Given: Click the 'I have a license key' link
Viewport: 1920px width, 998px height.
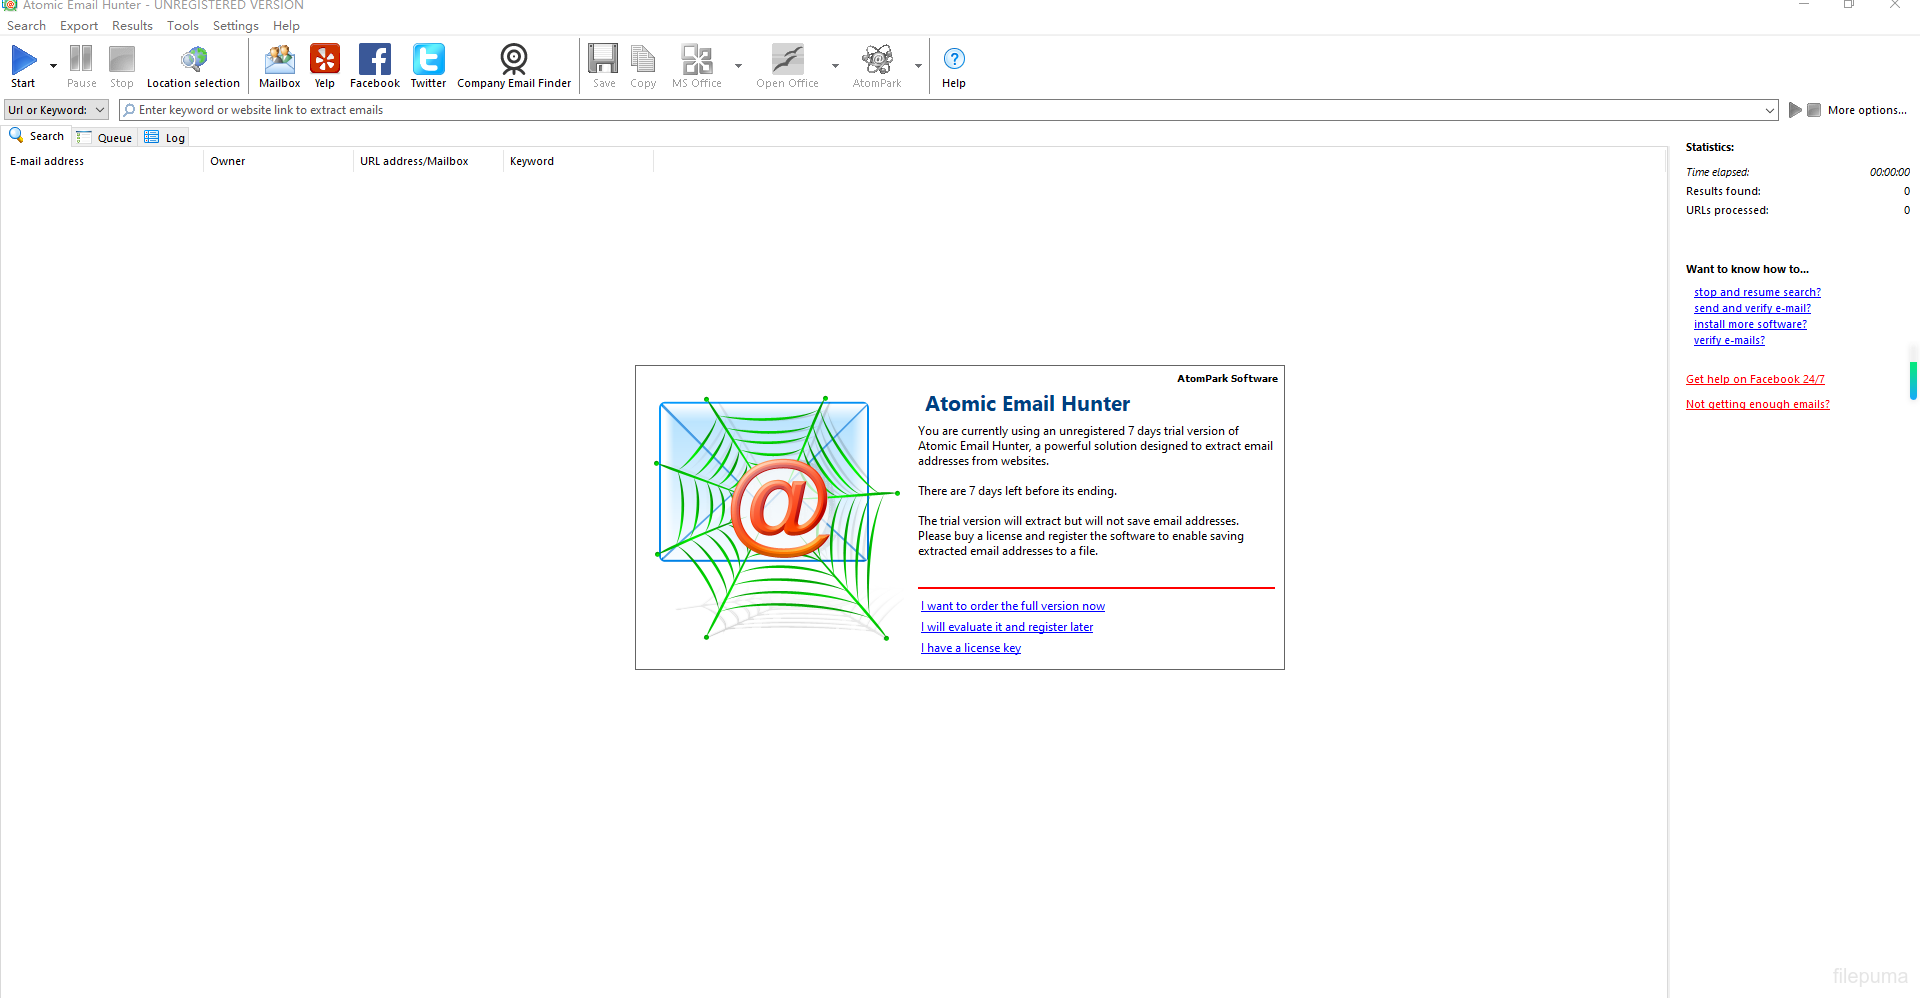Looking at the screenshot, I should tap(971, 648).
